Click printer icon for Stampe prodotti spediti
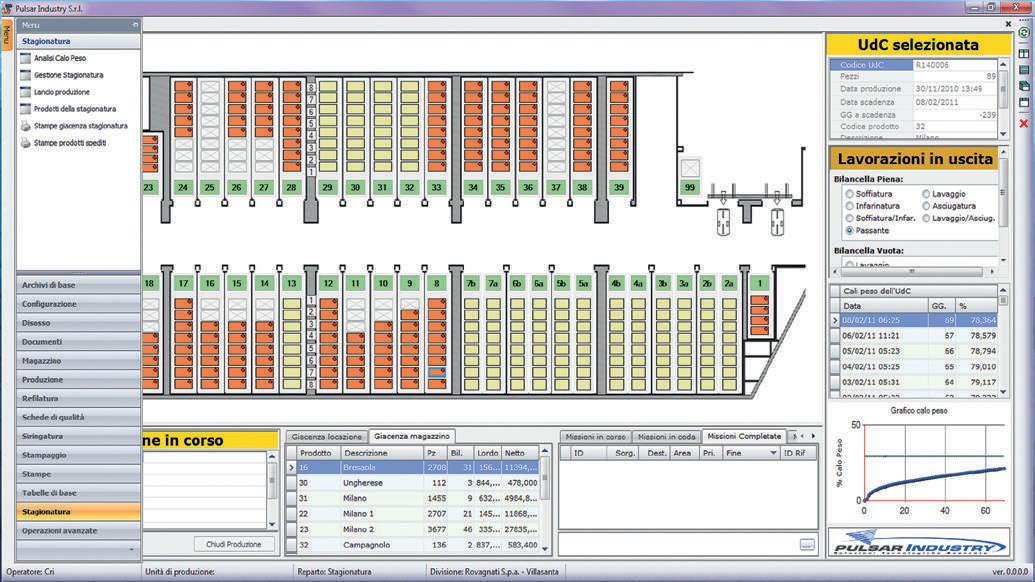The width and height of the screenshot is (1035, 582). pyautogui.click(x=26, y=143)
